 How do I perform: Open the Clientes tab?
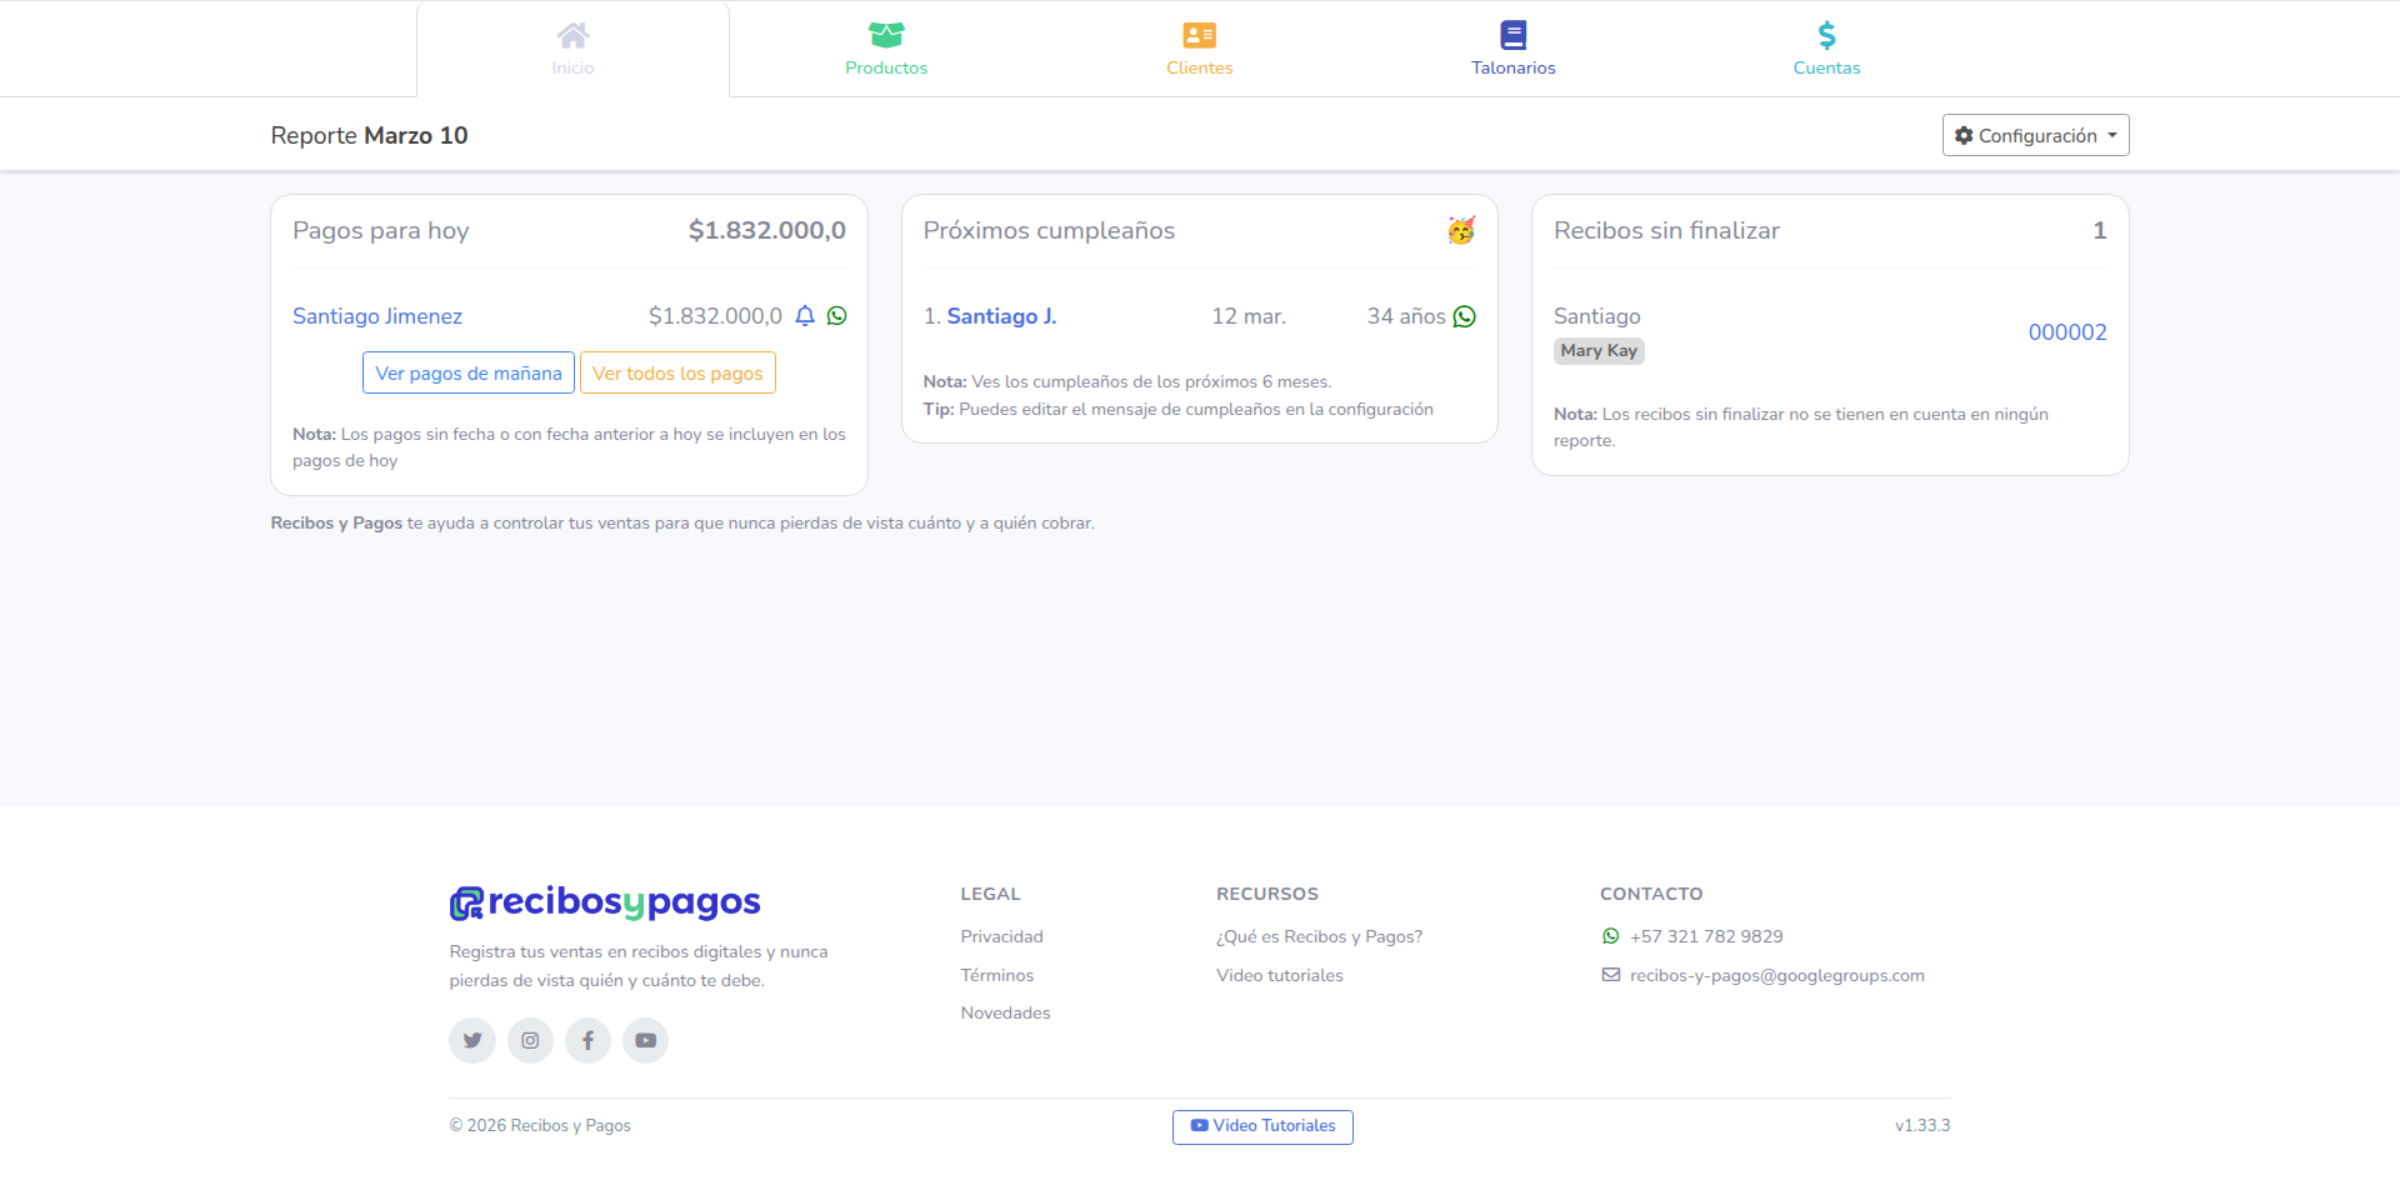1199,48
